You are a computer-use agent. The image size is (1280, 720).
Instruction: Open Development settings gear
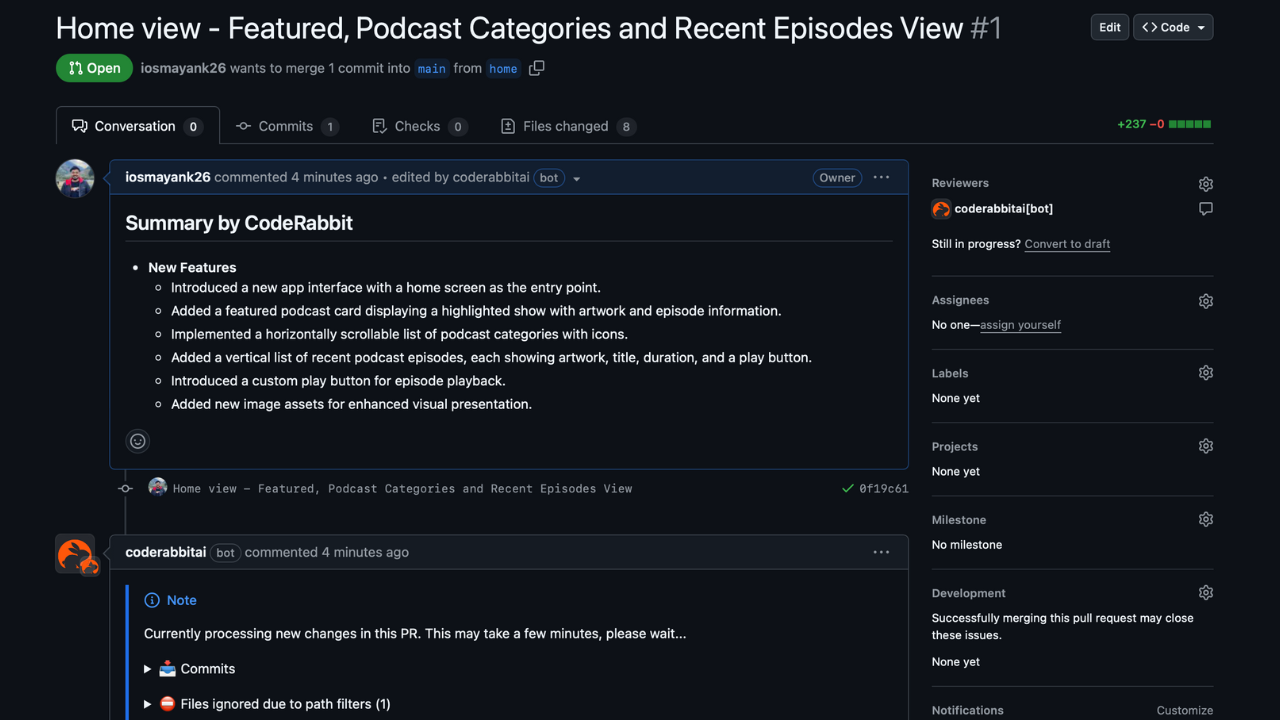(1206, 592)
